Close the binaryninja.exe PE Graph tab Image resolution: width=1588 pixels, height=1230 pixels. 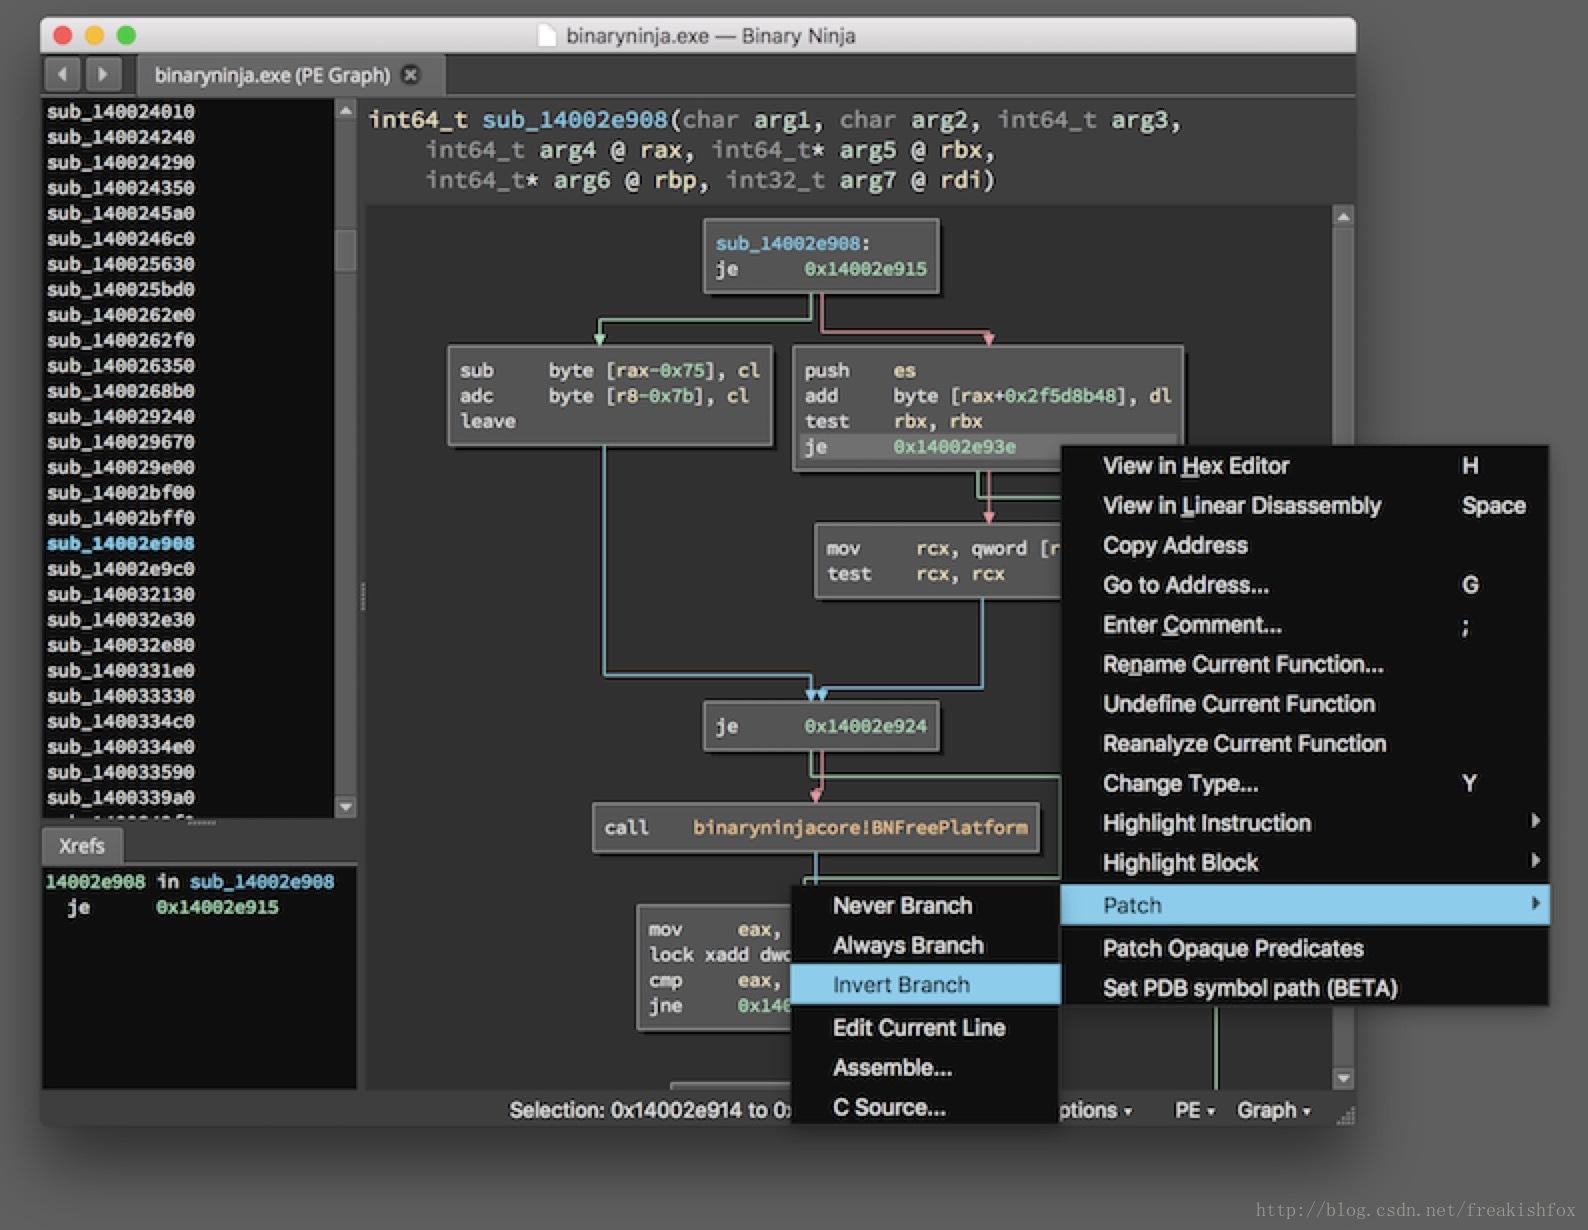[410, 75]
